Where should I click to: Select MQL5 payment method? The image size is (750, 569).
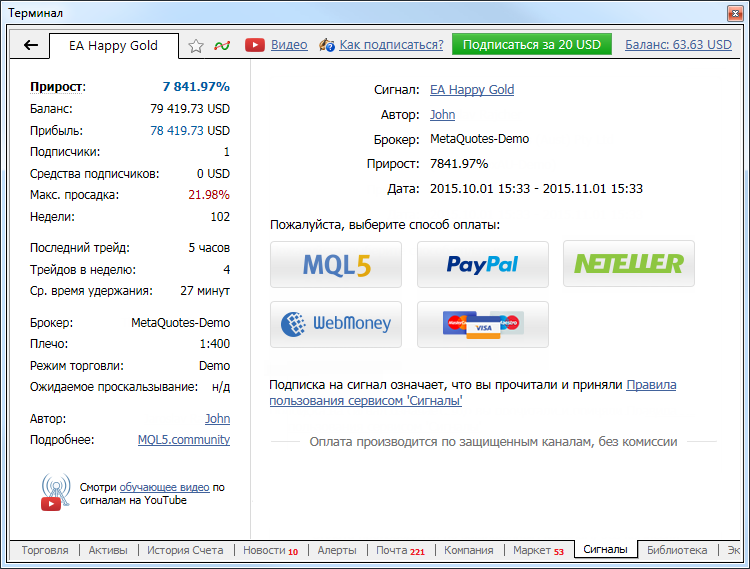coord(336,264)
